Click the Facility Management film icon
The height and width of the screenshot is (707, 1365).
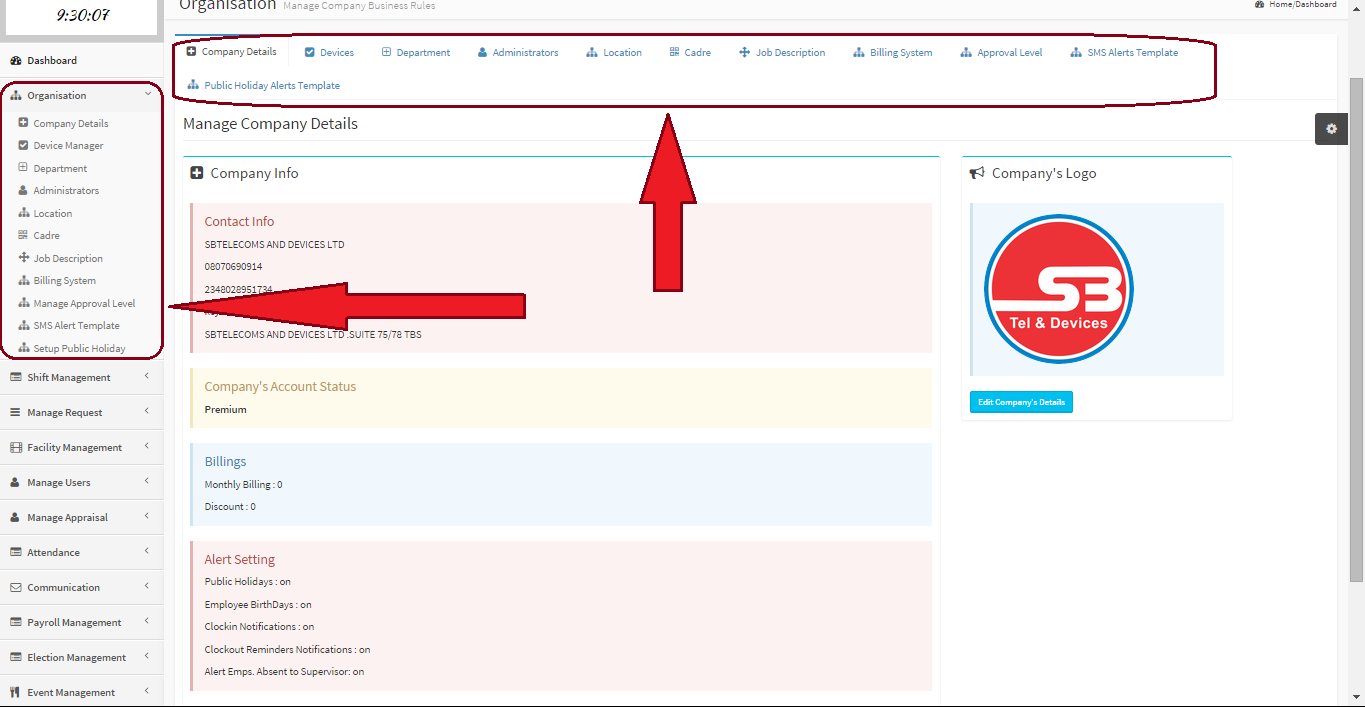[x=15, y=448]
